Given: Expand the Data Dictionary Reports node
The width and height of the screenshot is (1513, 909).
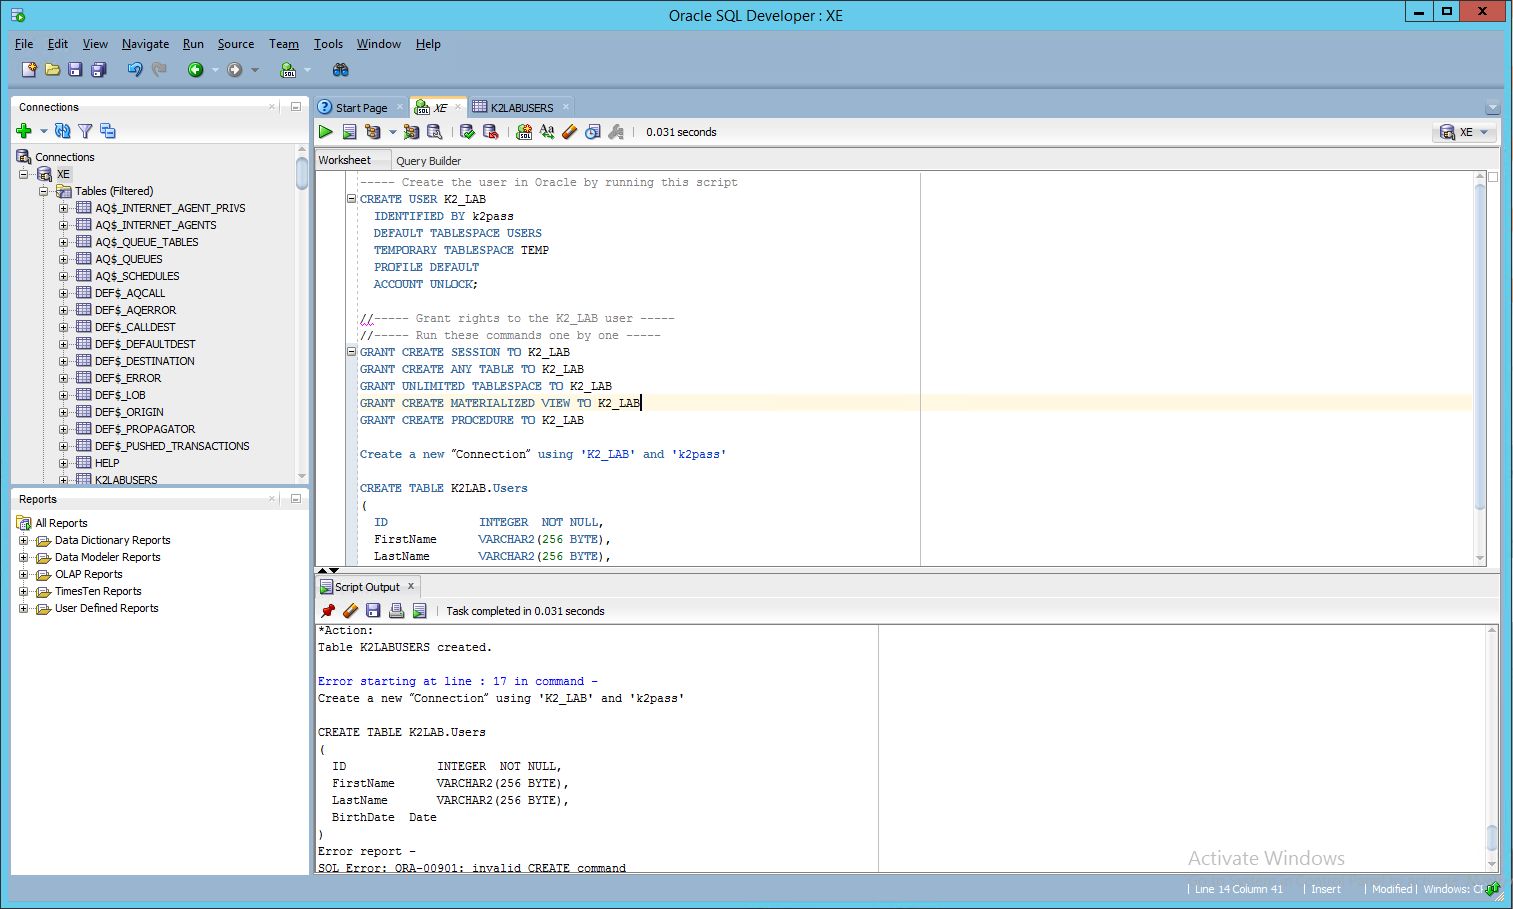Looking at the screenshot, I should [x=24, y=540].
